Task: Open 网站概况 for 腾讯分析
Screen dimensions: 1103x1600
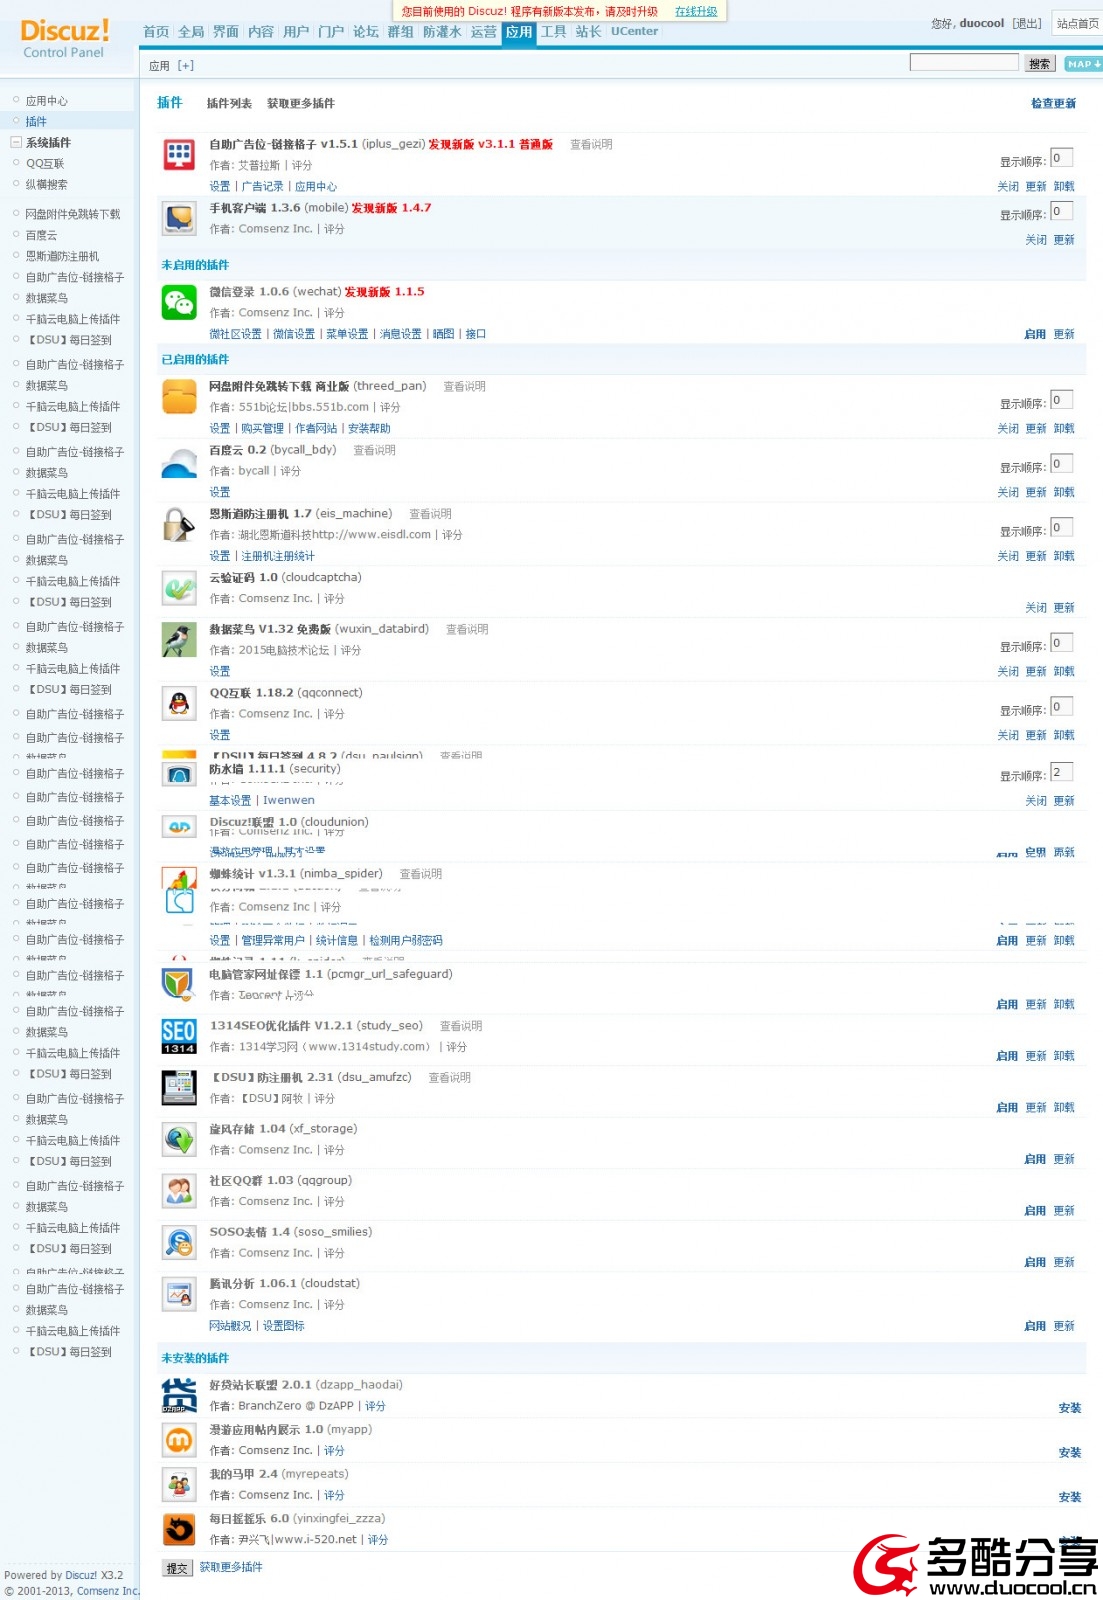Action: click(x=231, y=1327)
